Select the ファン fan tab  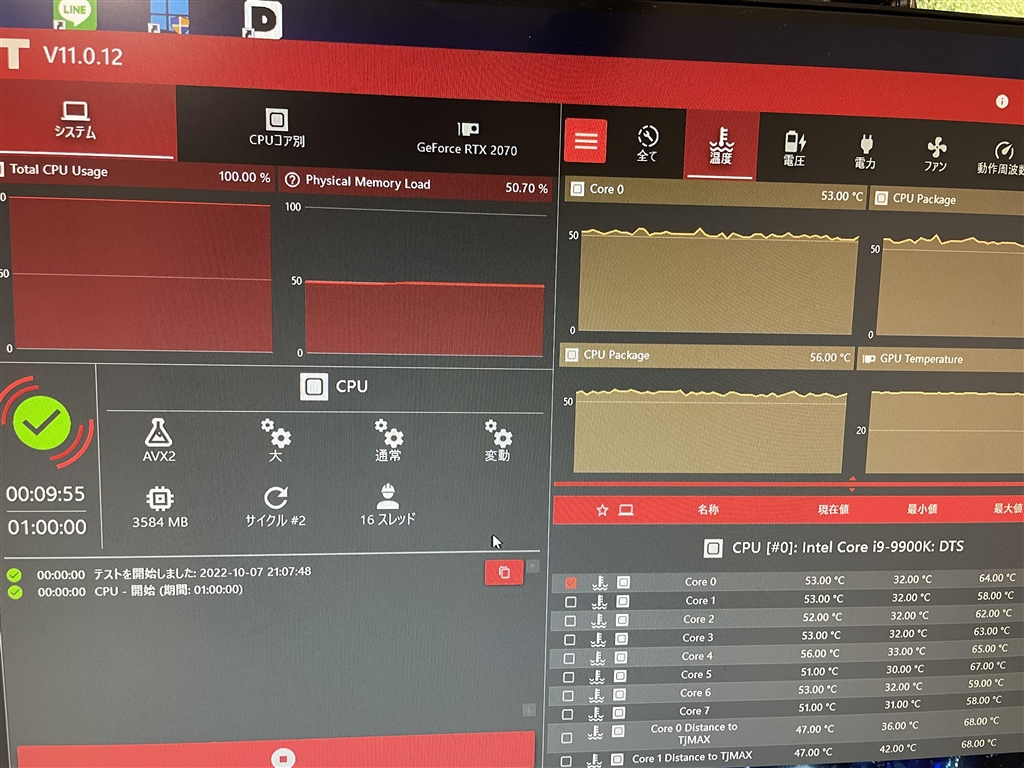click(936, 155)
